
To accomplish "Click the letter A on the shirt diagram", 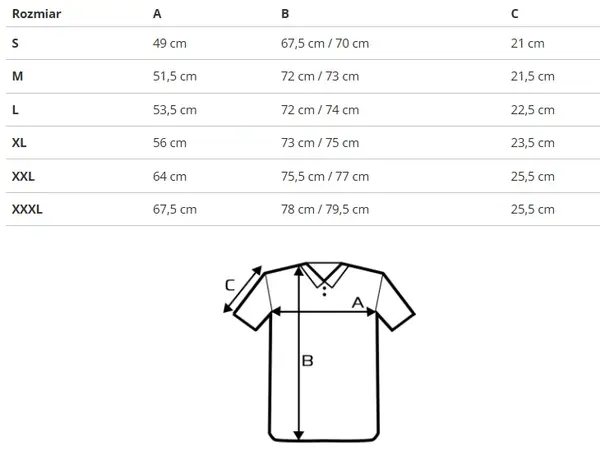I will 357,300.
